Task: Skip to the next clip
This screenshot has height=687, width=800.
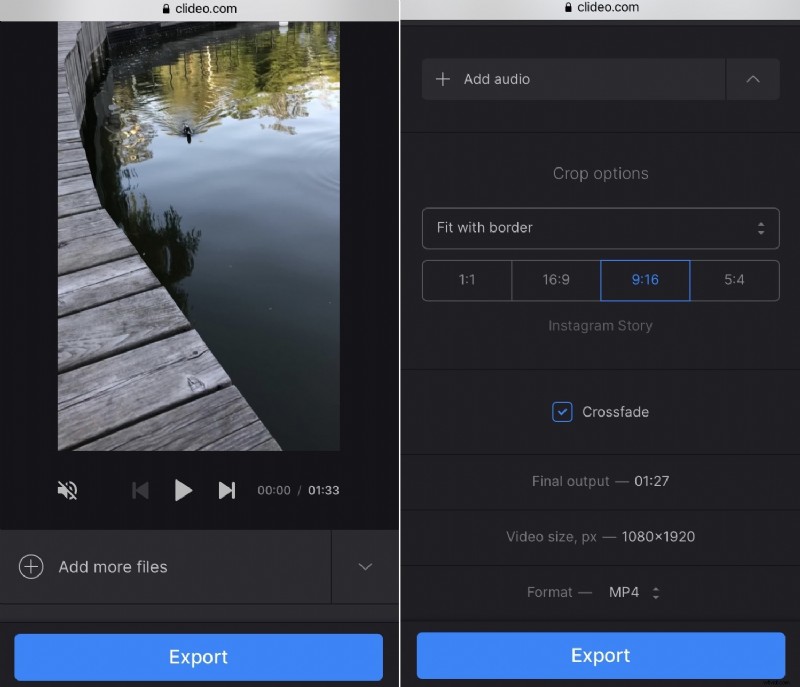Action: (x=227, y=490)
